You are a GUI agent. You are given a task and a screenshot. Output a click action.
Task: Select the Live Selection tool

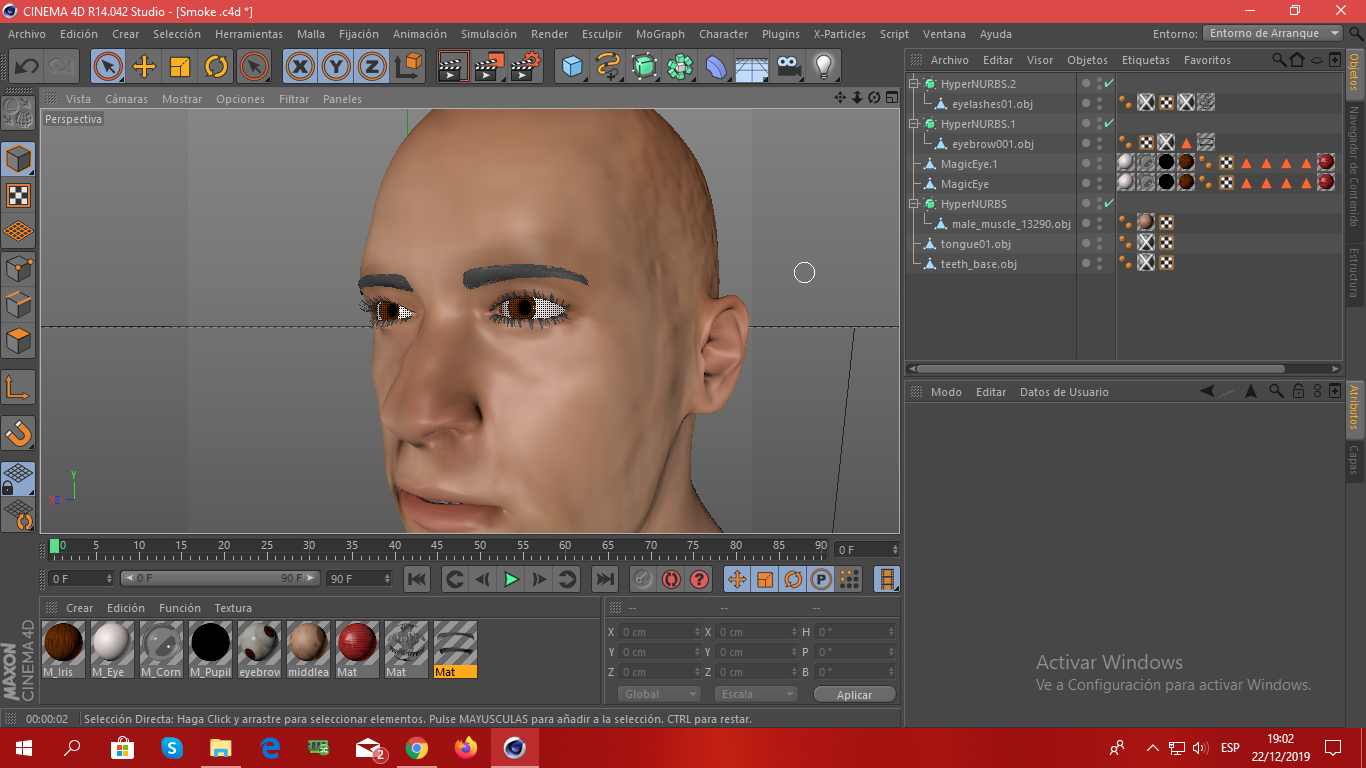click(108, 67)
